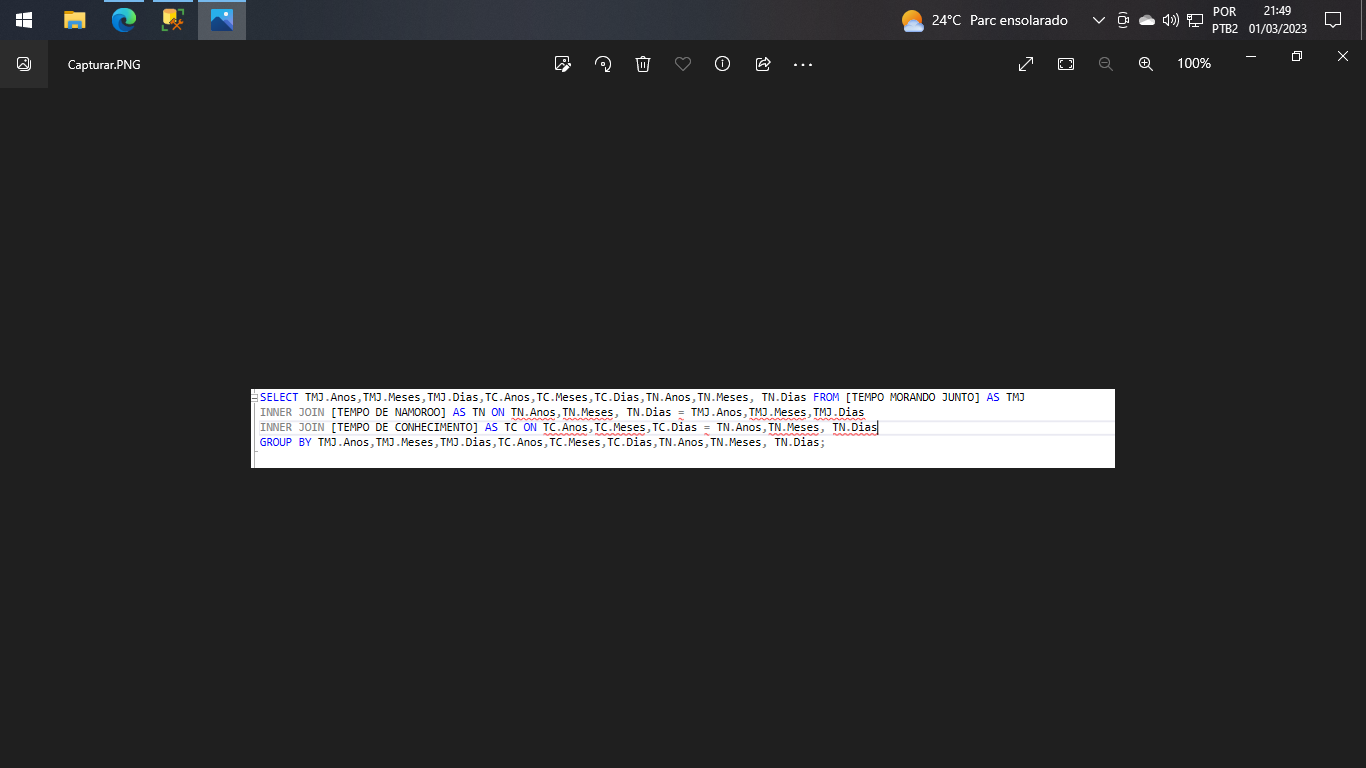Open the volume speaker control
The width and height of the screenshot is (1366, 768).
[1171, 20]
